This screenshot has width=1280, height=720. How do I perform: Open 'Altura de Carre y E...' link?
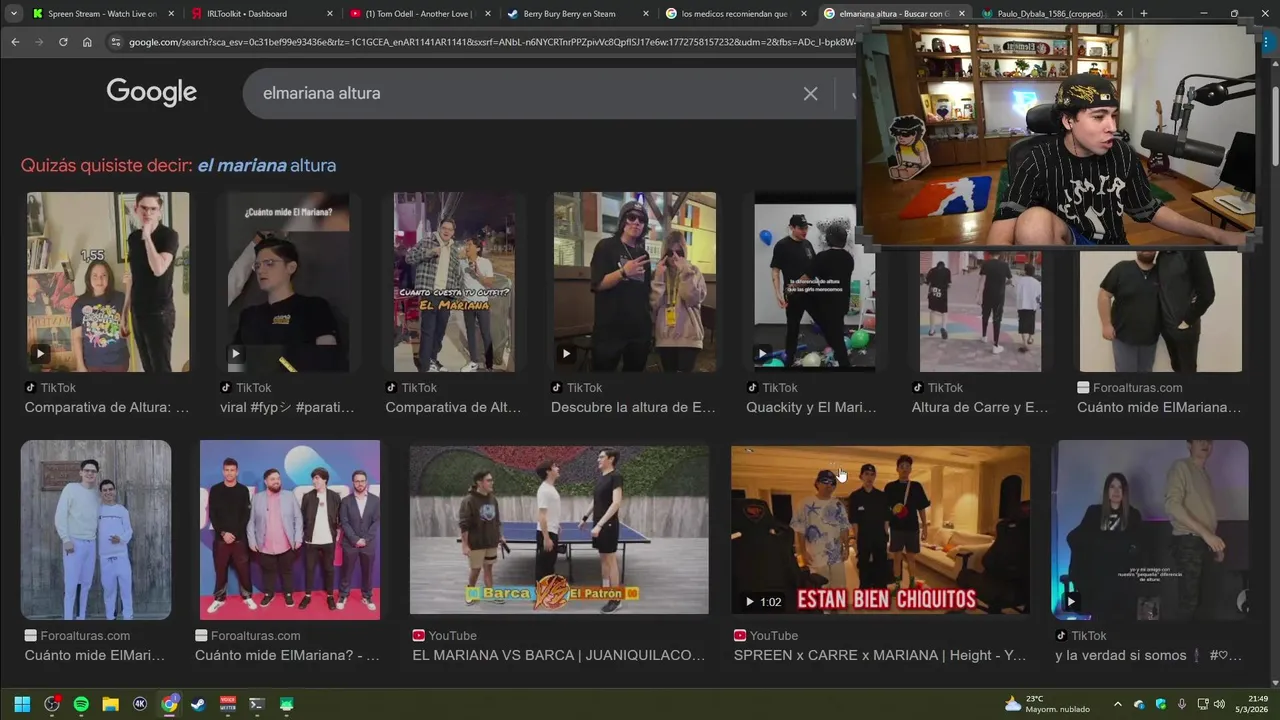980,407
